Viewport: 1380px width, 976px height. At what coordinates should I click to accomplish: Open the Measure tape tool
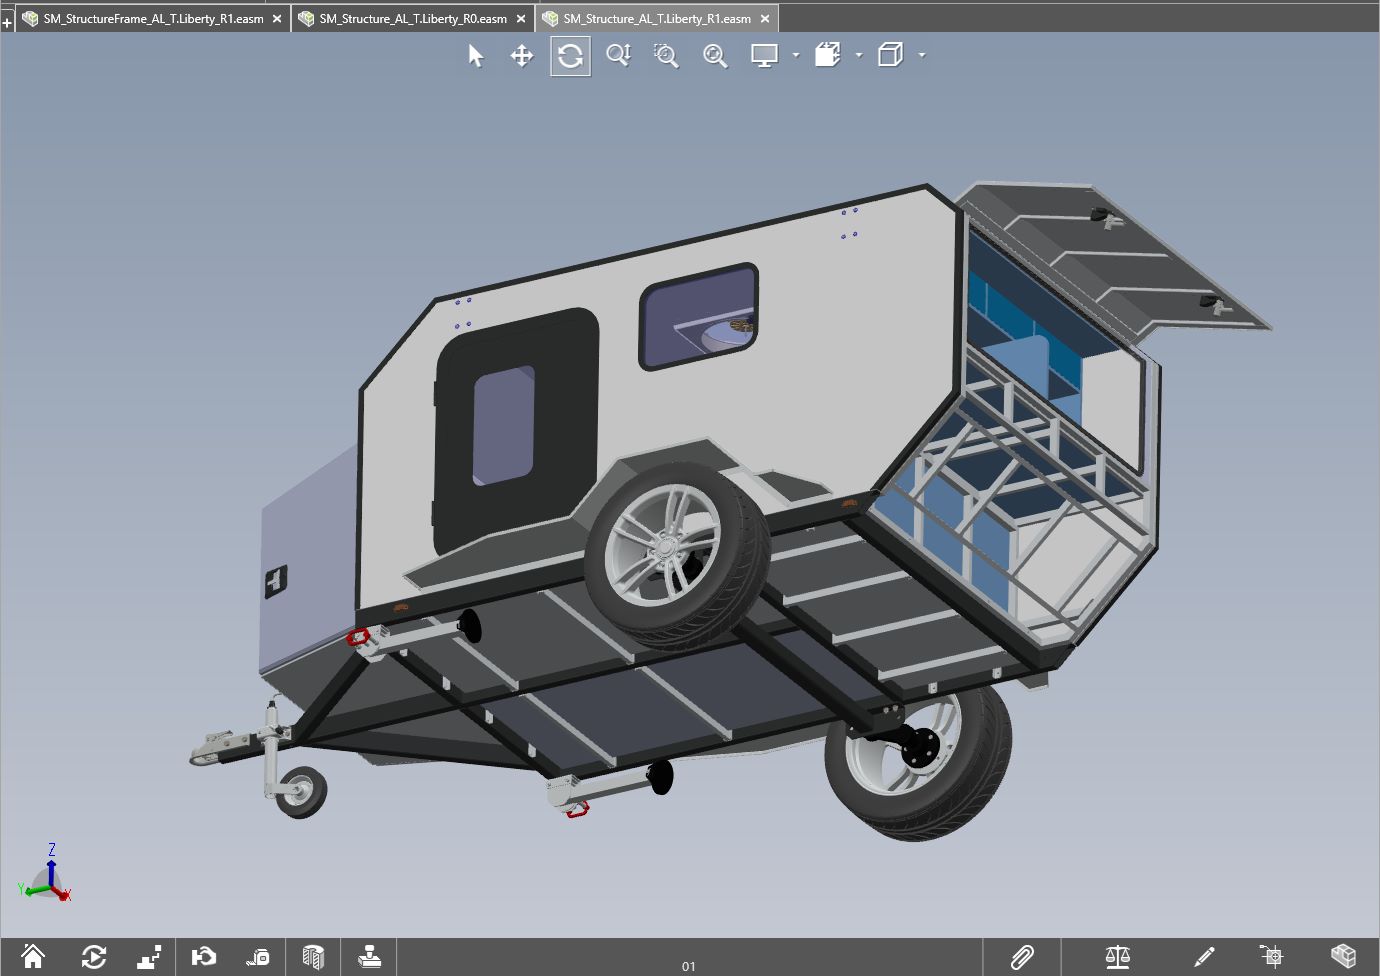258,957
